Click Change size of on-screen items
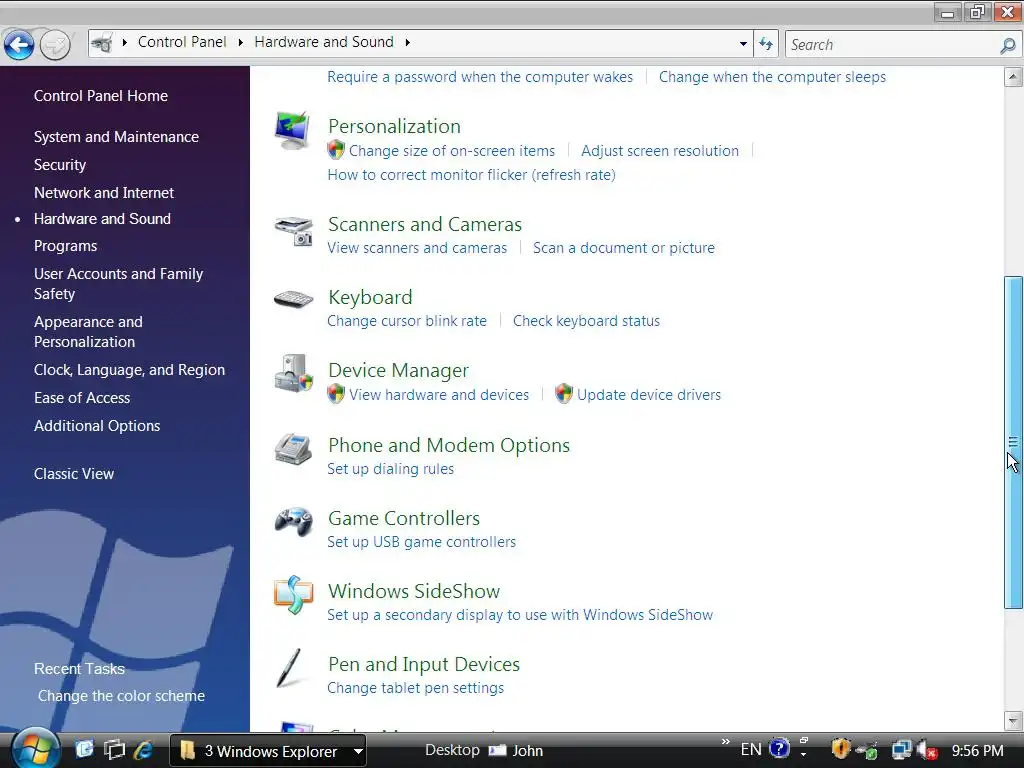 [451, 151]
